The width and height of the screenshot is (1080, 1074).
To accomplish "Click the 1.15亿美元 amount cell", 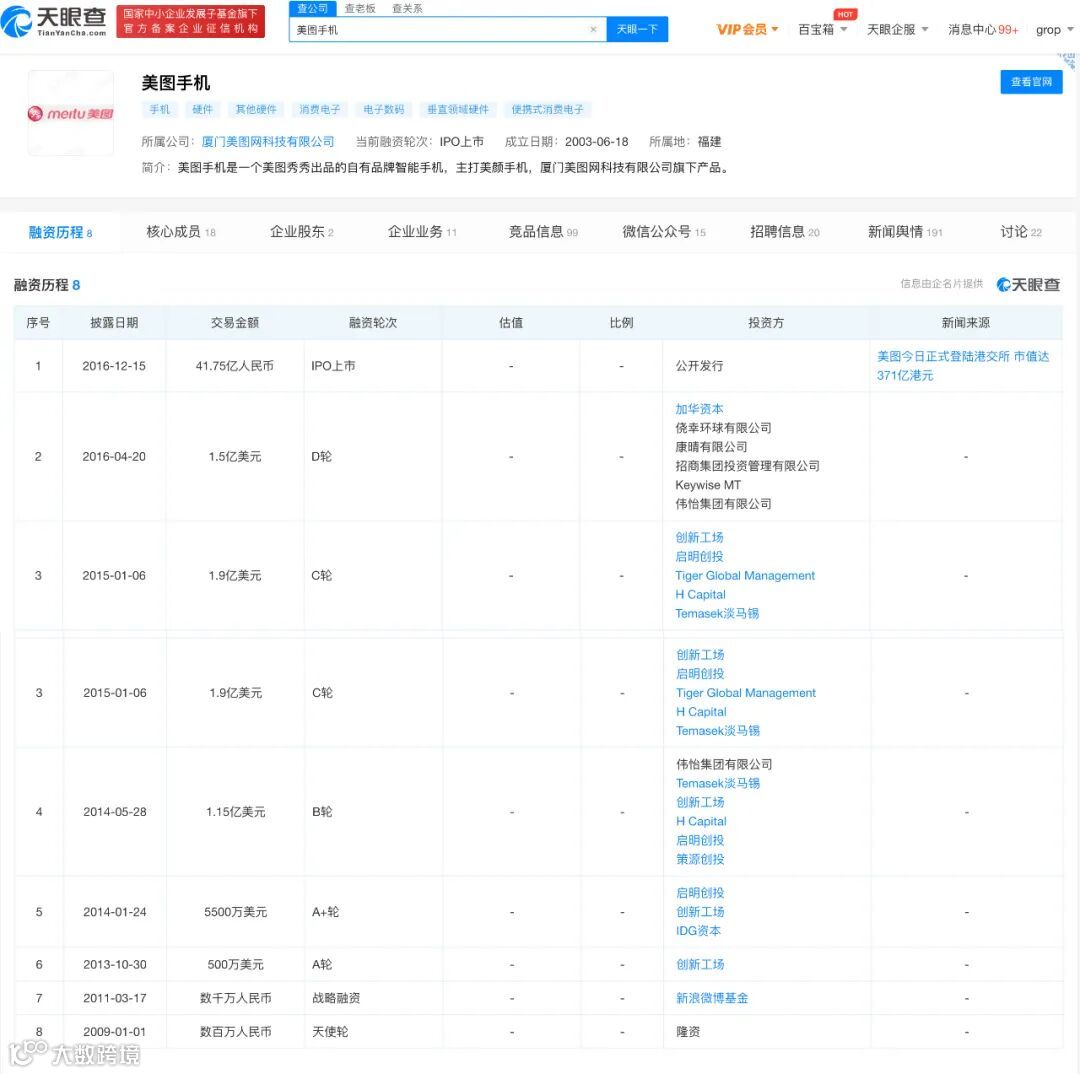I will tap(236, 812).
